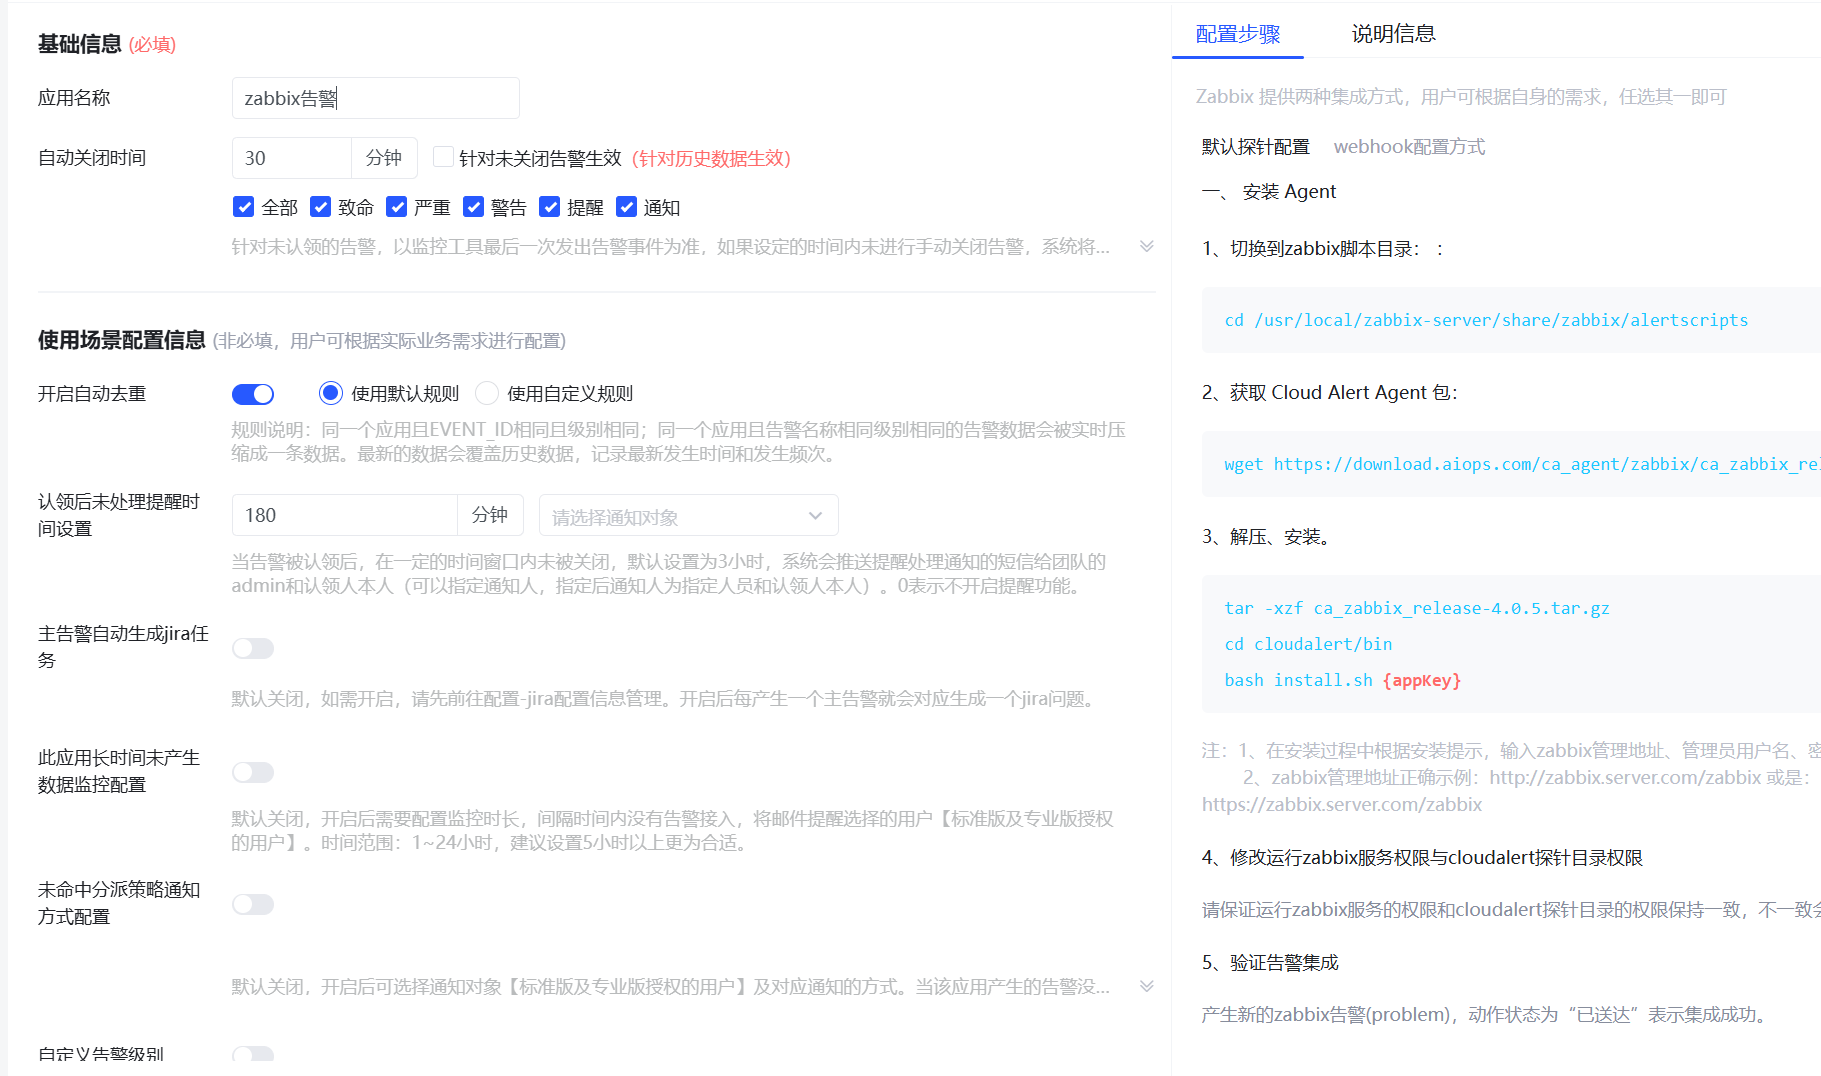Click the 解压、安装 step heading
The width and height of the screenshot is (1821, 1076).
point(1266,537)
